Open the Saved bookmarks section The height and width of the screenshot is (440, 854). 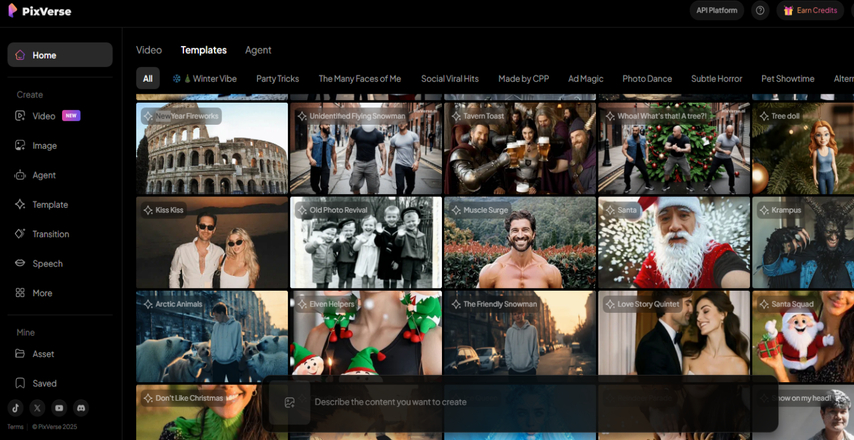[43, 383]
